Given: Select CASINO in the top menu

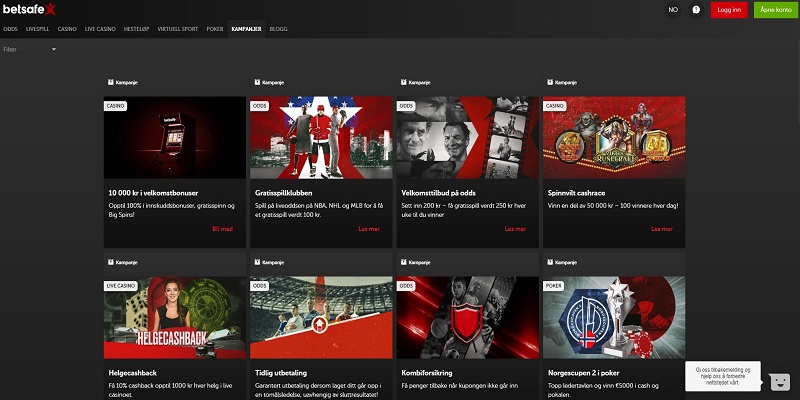Looking at the screenshot, I should [x=67, y=29].
